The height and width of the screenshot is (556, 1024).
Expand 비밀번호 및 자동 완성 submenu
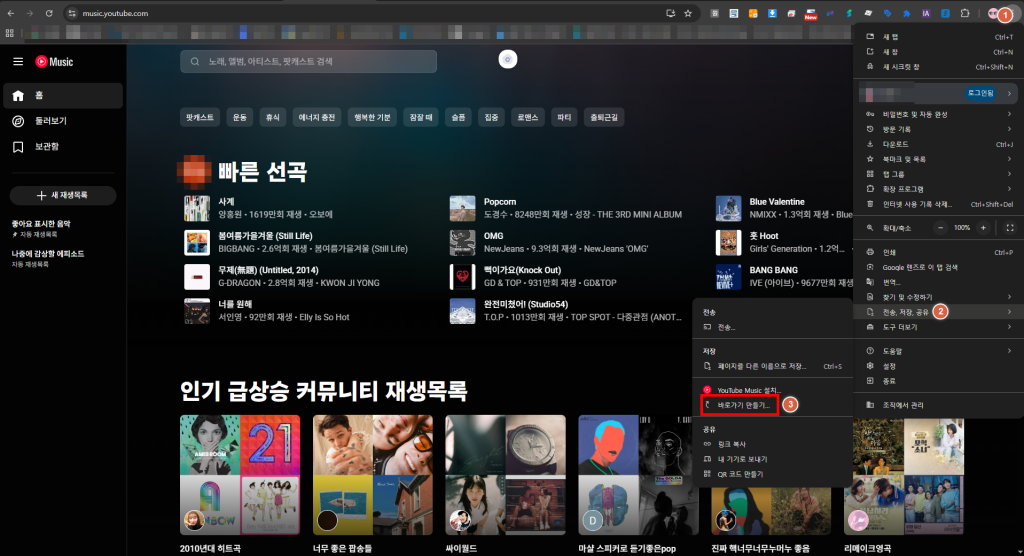coord(938,114)
